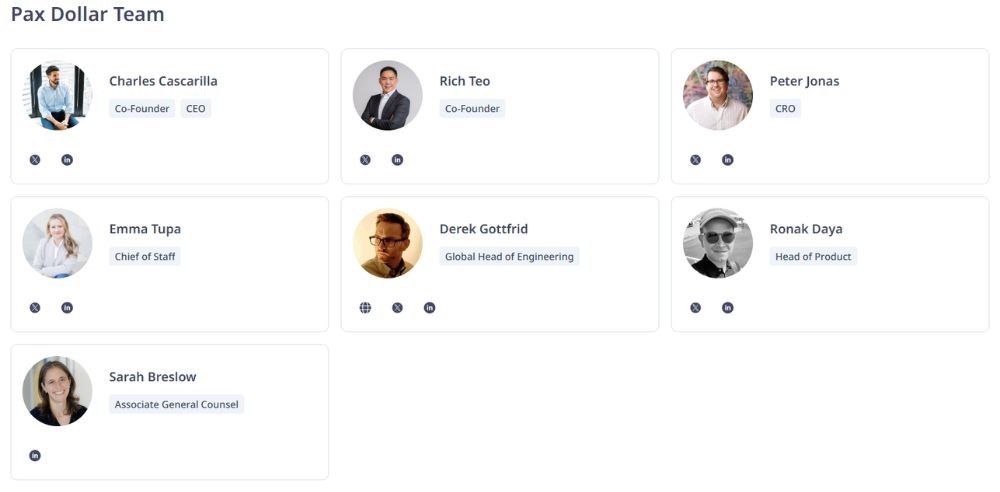Open Emma Tupa's LinkedIn icon
Screen dimensions: 1000x492
tap(67, 308)
